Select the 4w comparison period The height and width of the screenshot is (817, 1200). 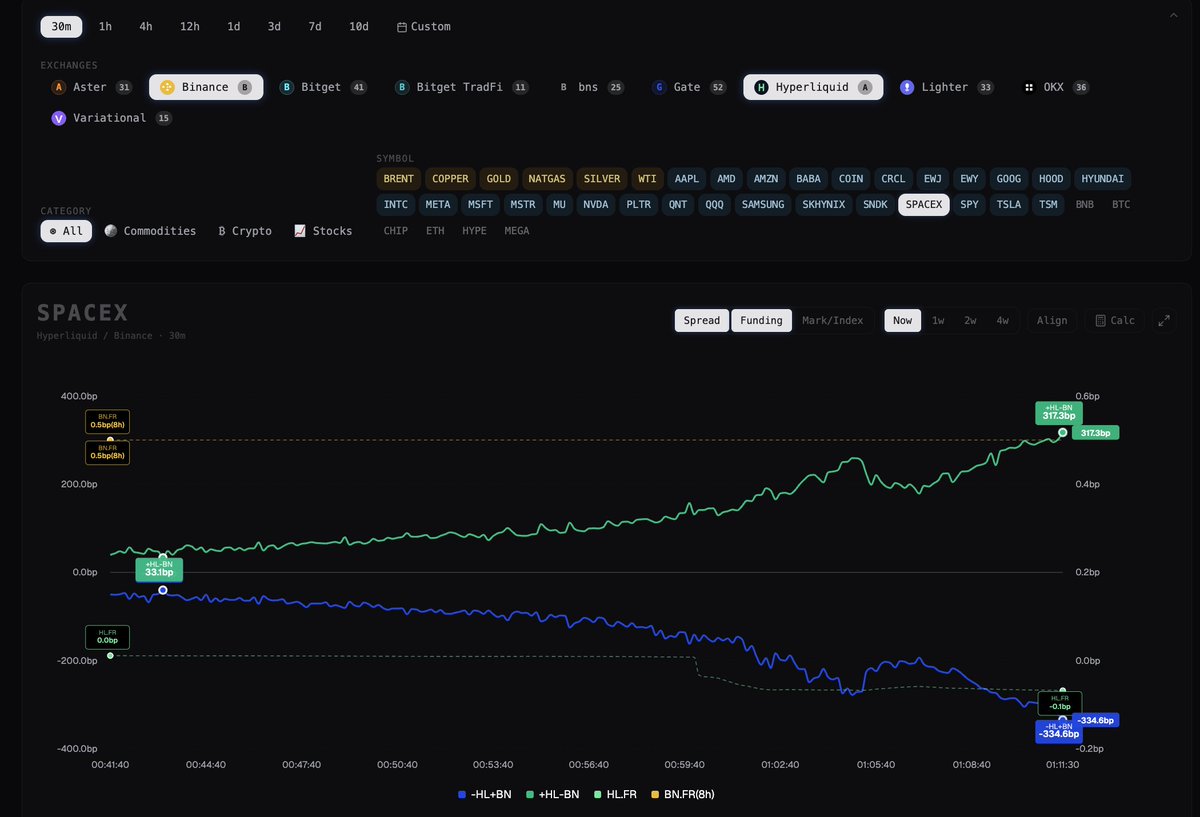click(1002, 320)
